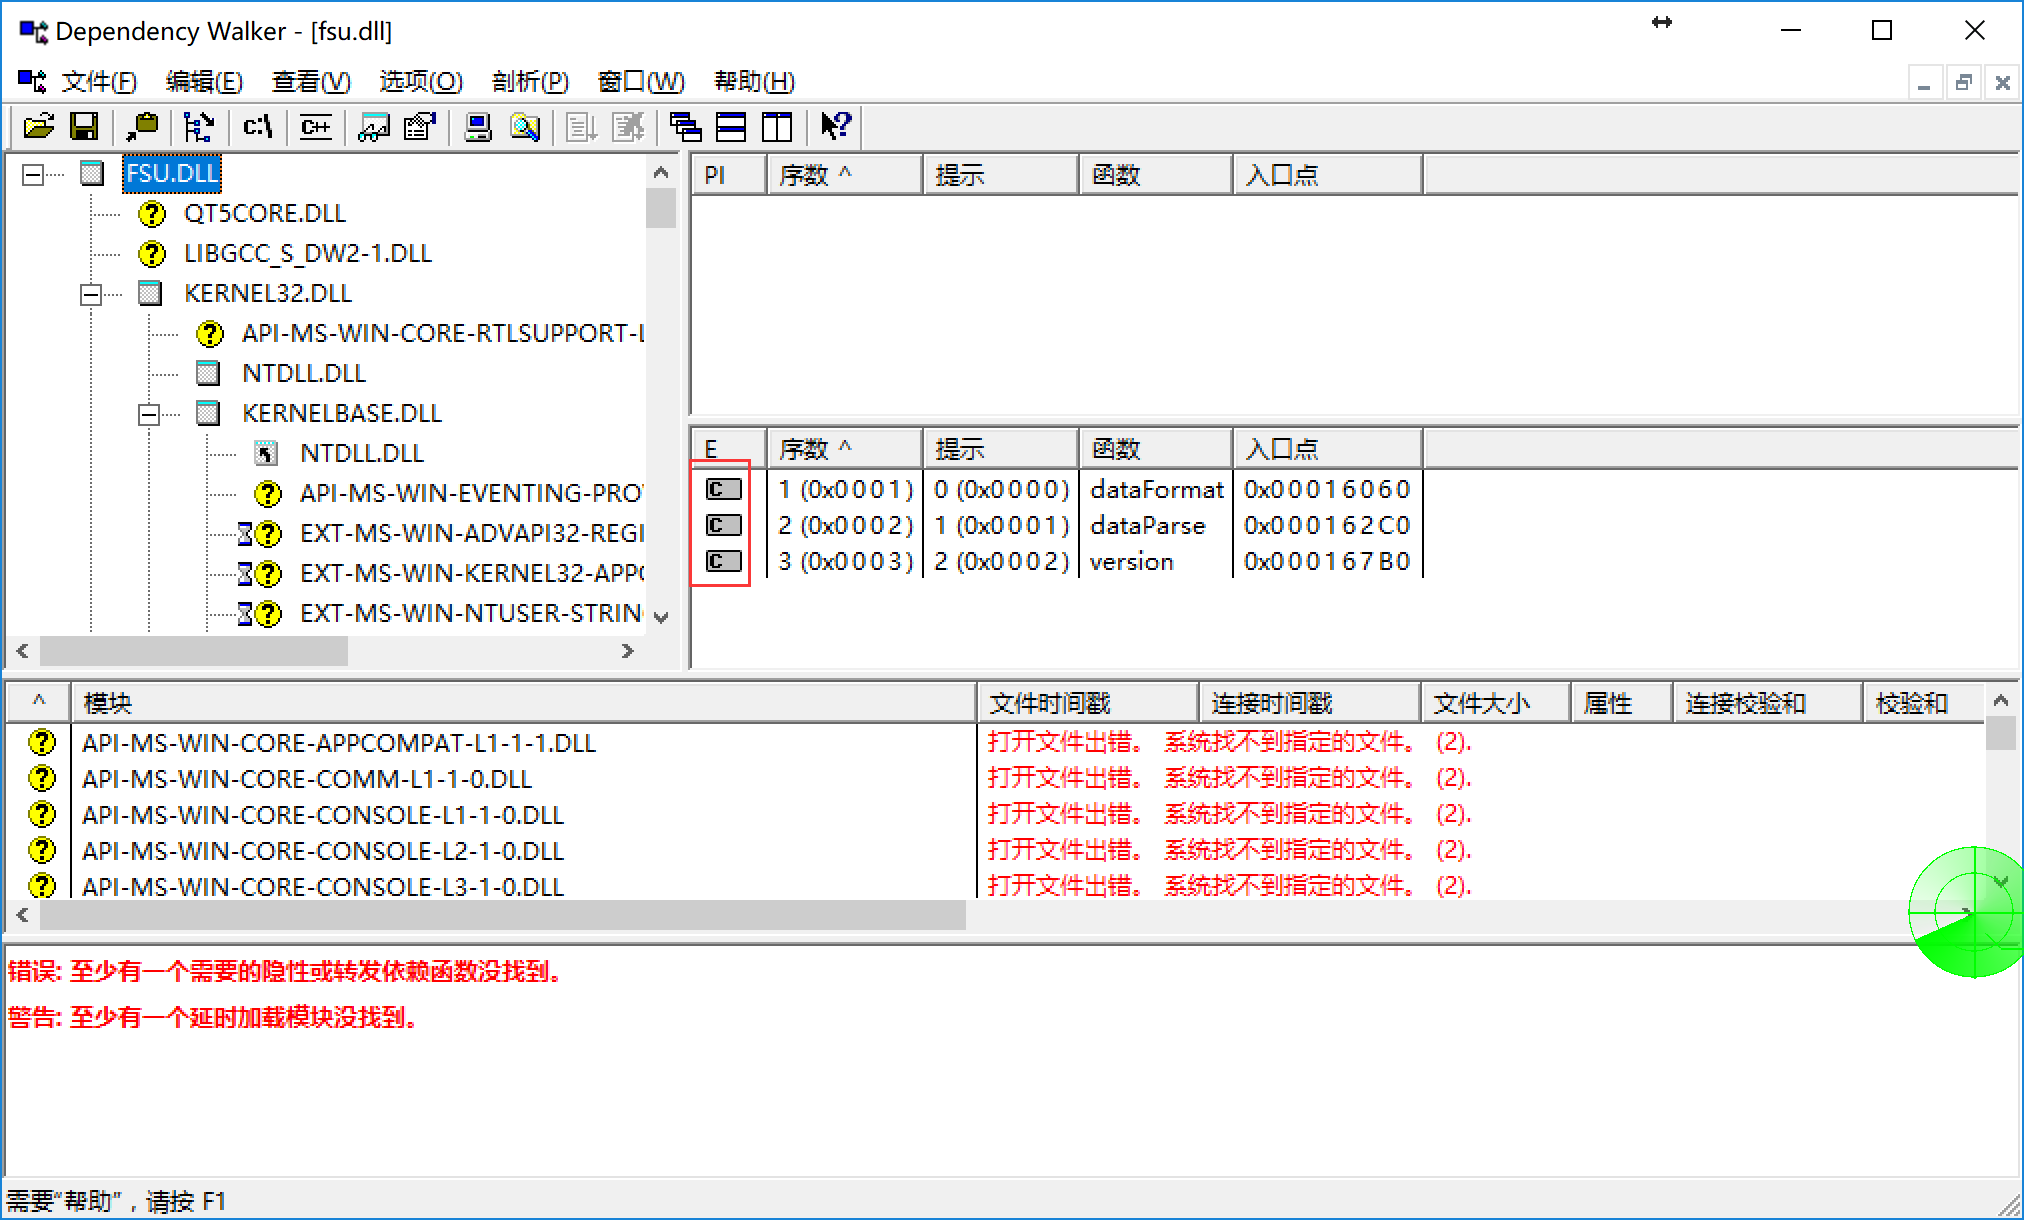Viewport: 2024px width, 1220px height.
Task: Open the 编辑(E) menu
Action: [x=204, y=81]
